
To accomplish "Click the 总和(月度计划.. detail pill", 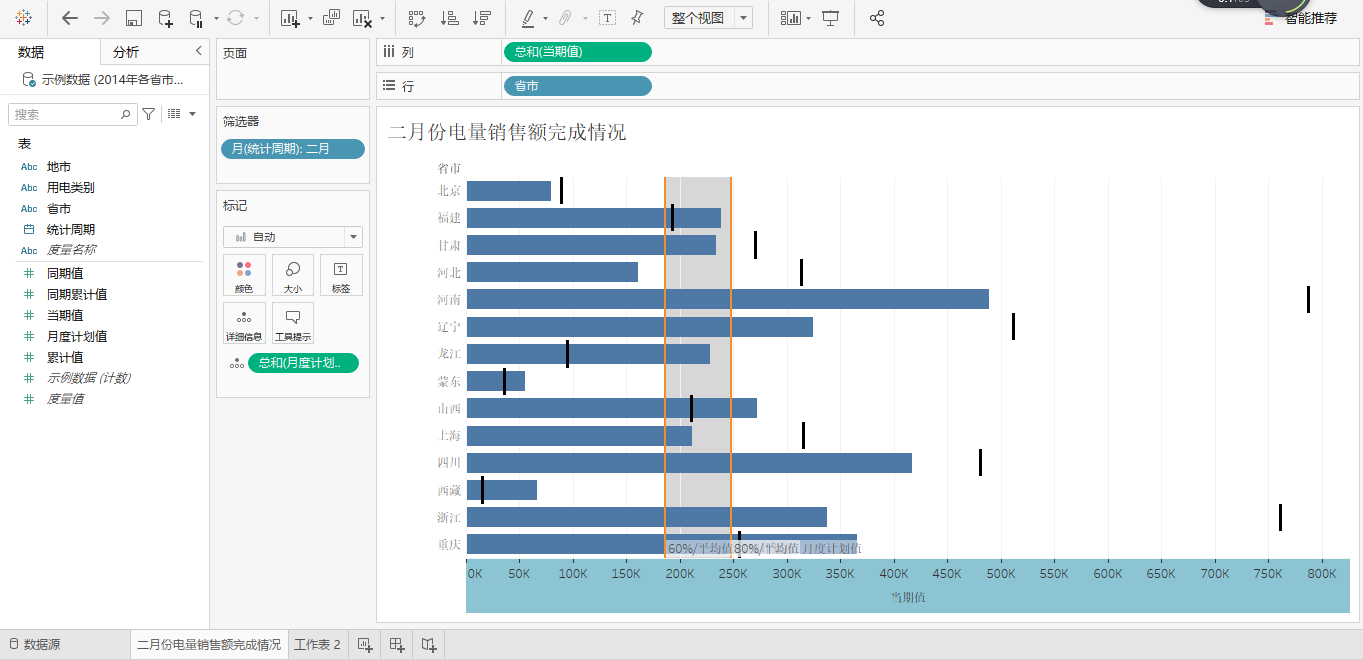I will pos(303,363).
